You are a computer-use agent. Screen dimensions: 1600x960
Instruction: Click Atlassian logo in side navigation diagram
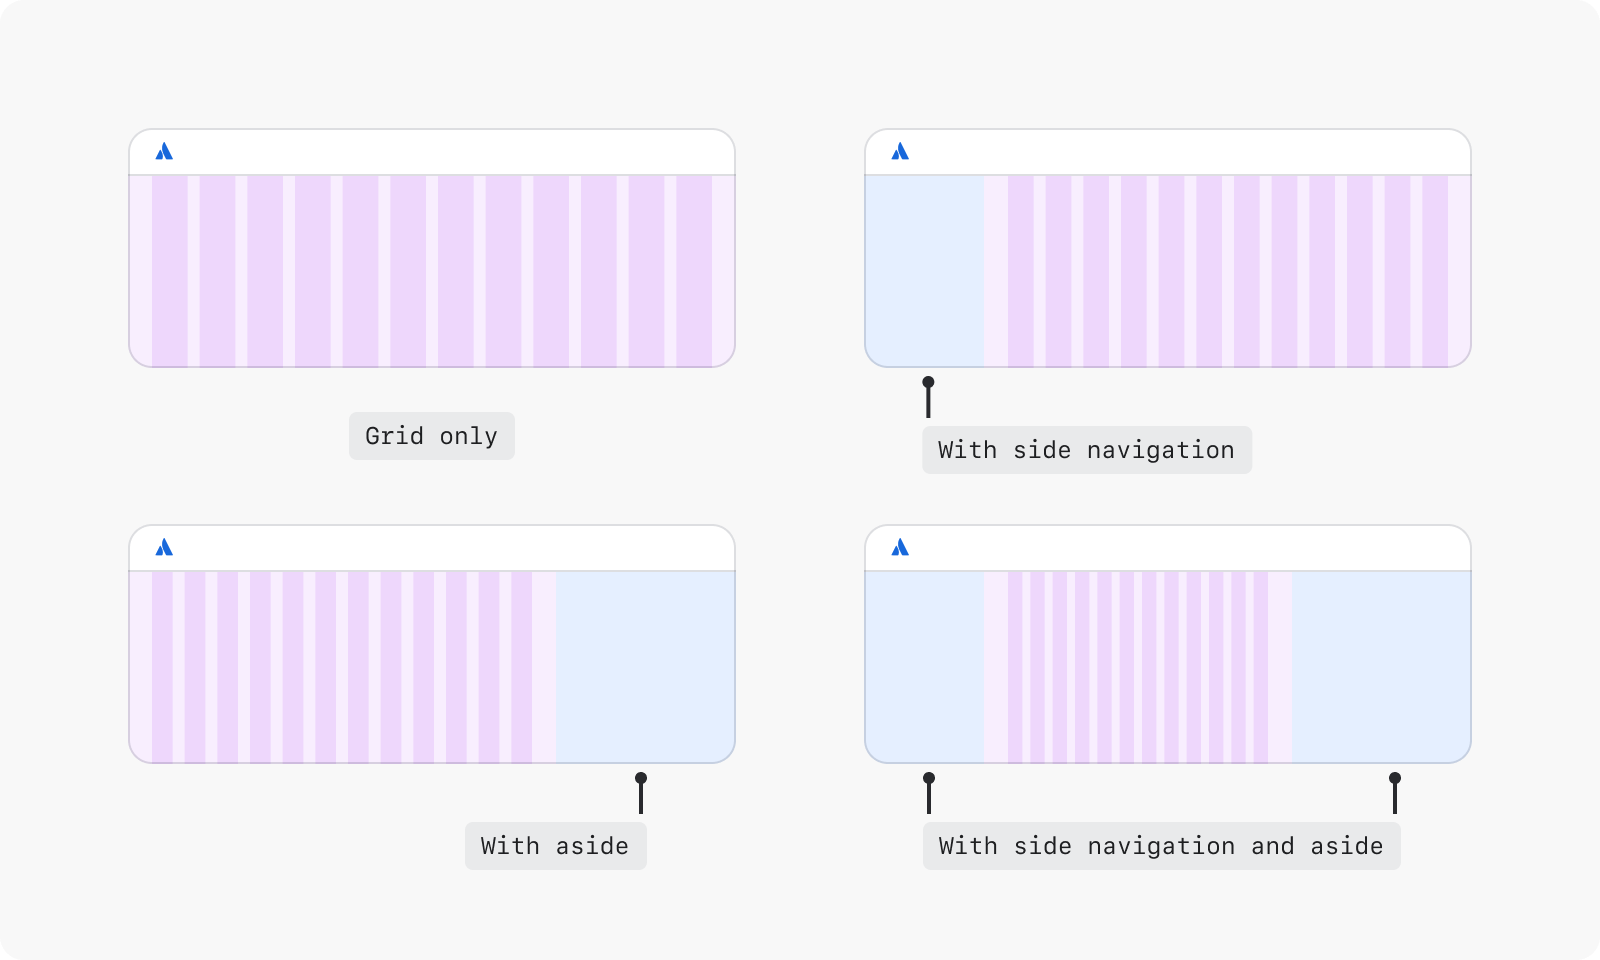(x=900, y=151)
